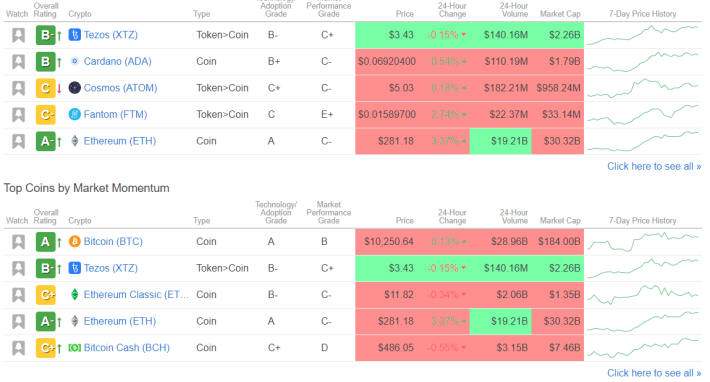Click Type column header in Market Momentum table
710x382 pixels.
click(x=201, y=220)
